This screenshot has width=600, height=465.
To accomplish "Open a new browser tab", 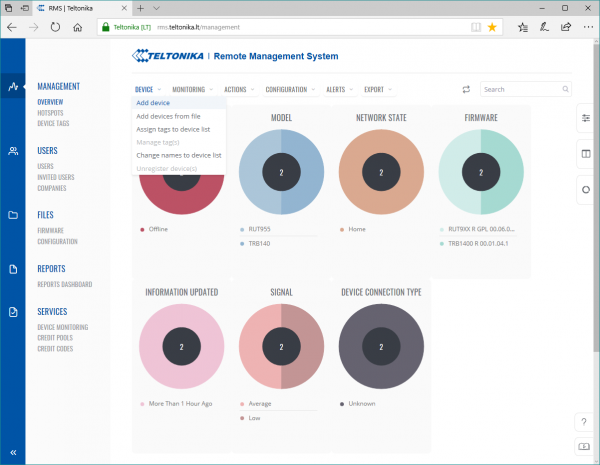I will [x=140, y=8].
